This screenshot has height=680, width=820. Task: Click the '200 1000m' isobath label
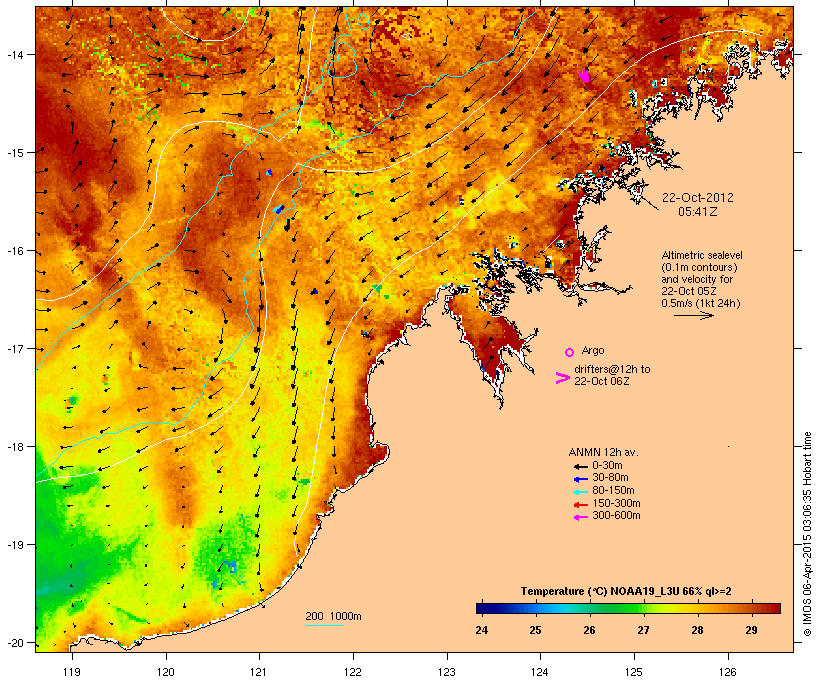[x=333, y=616]
